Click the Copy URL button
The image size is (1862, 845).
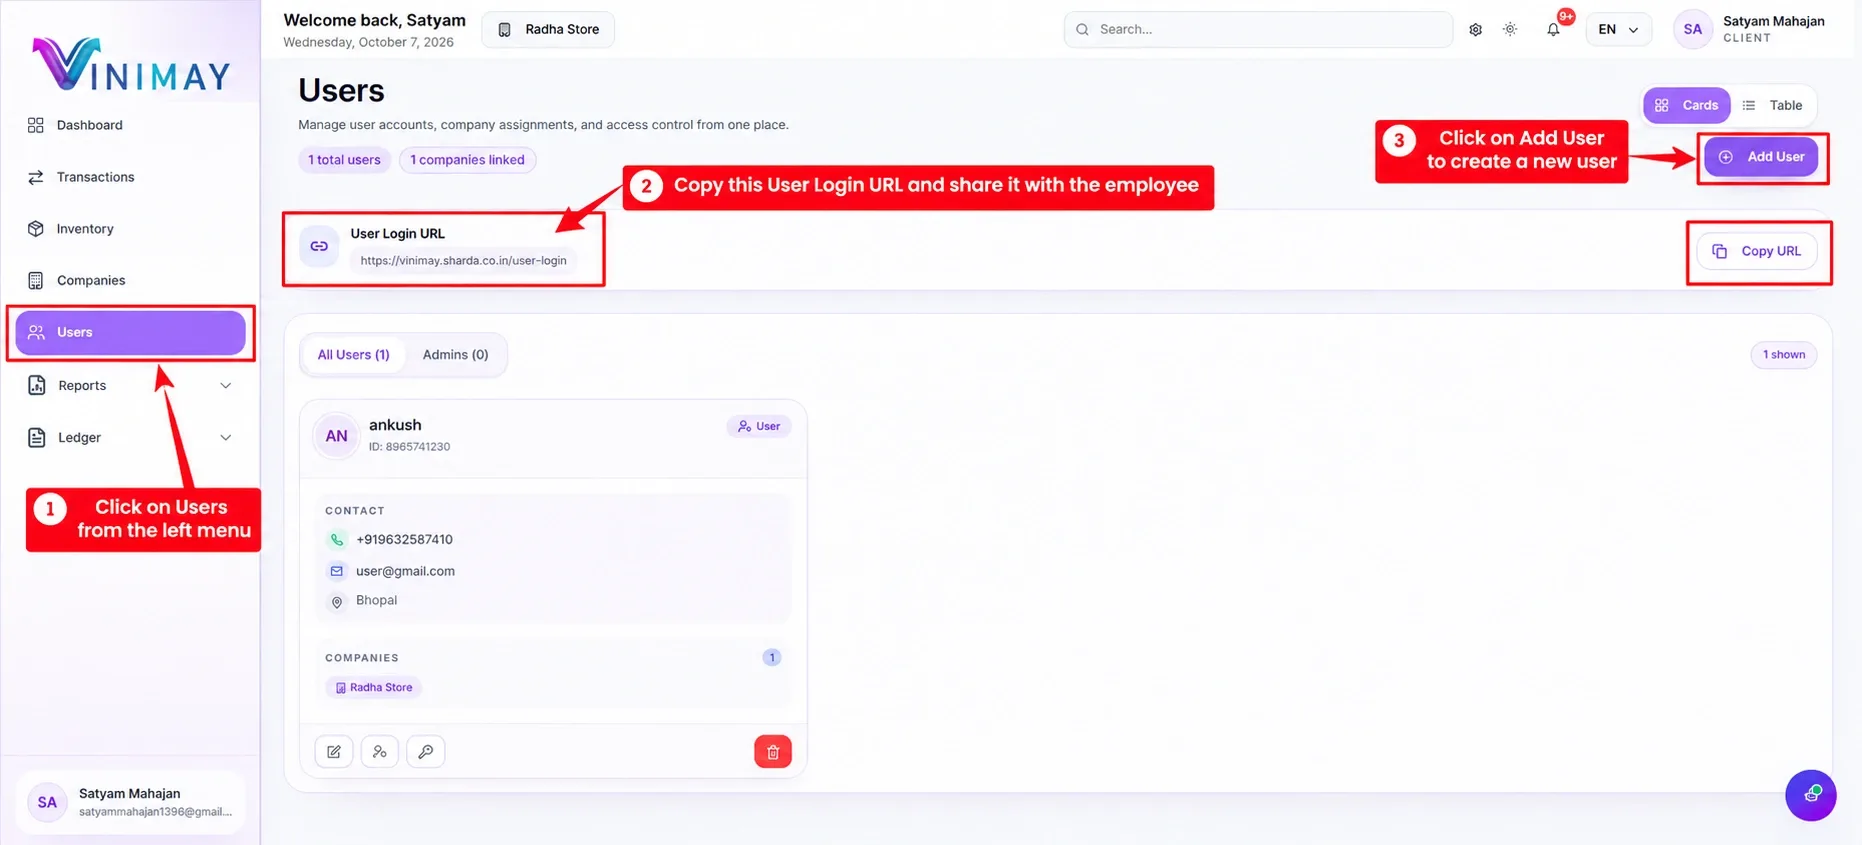coord(1757,251)
